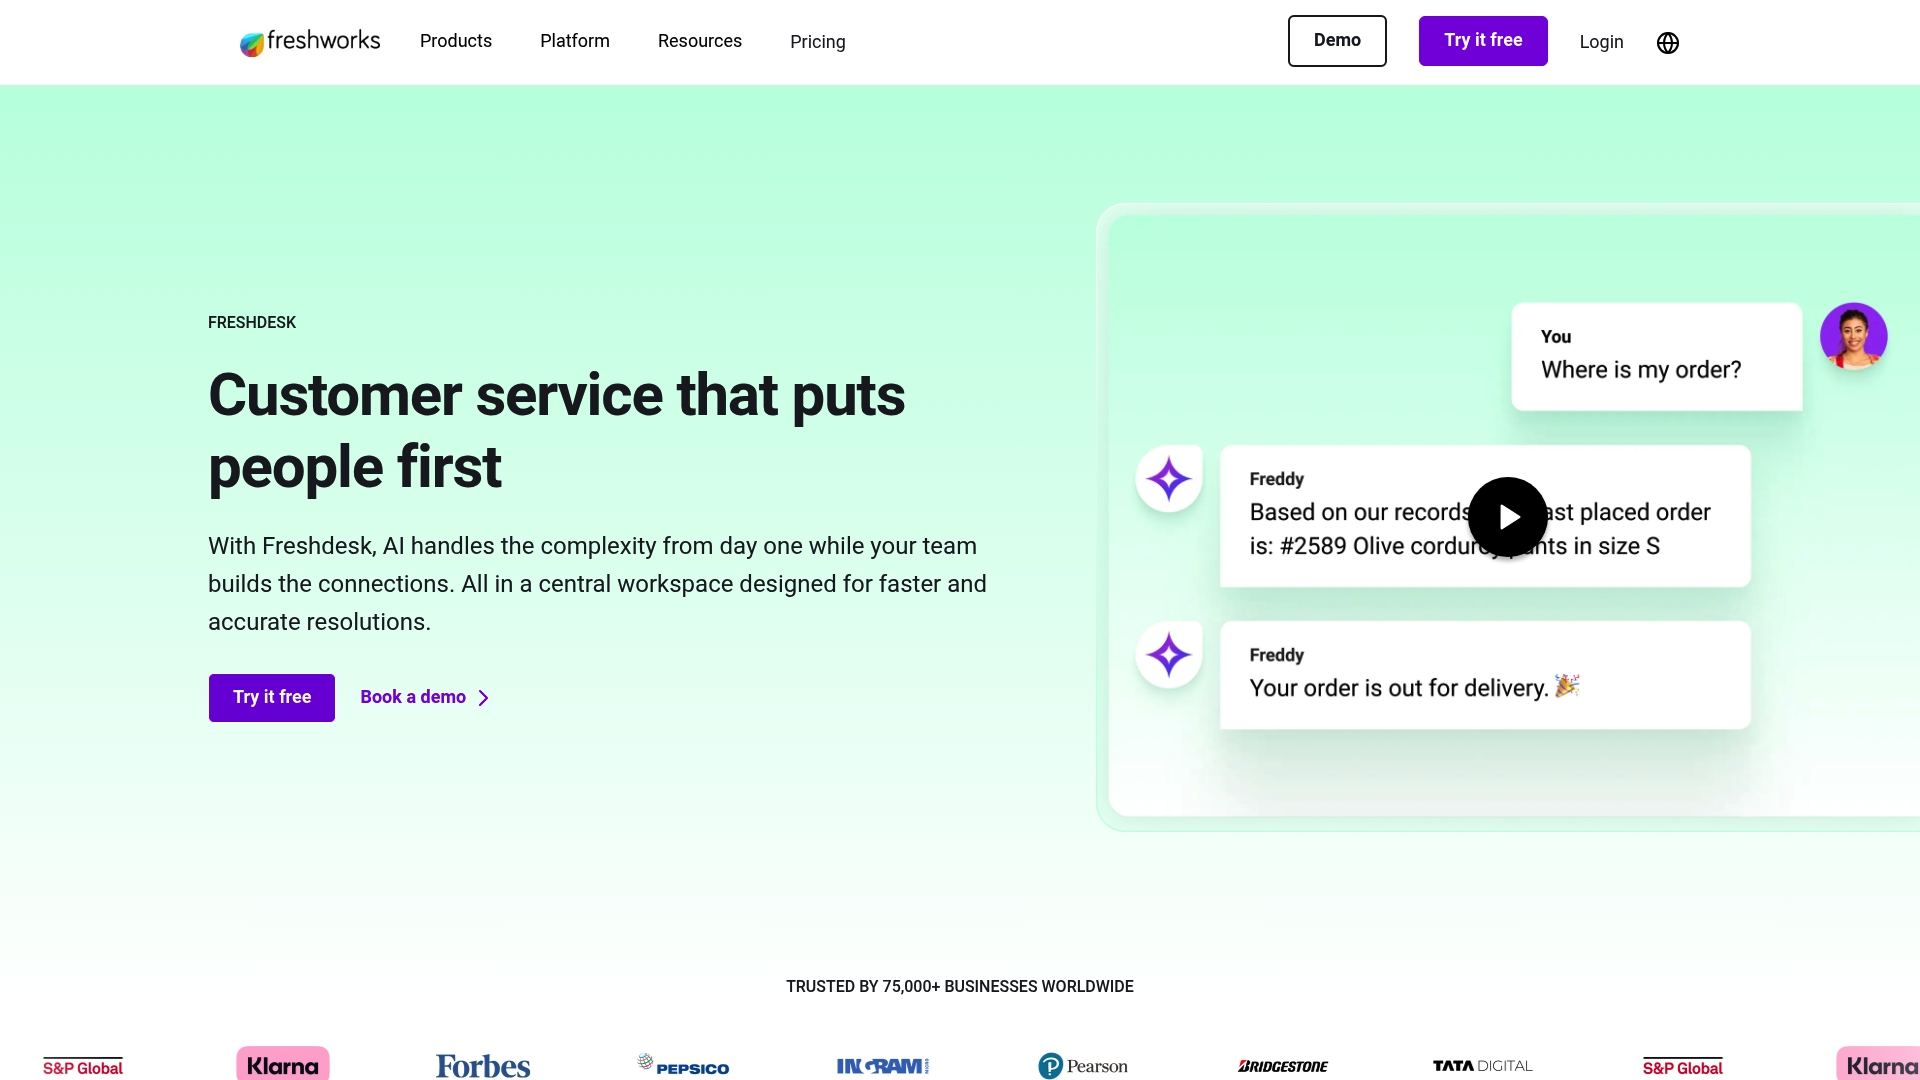1920x1080 pixels.
Task: Expand the Resources menu
Action: [700, 41]
